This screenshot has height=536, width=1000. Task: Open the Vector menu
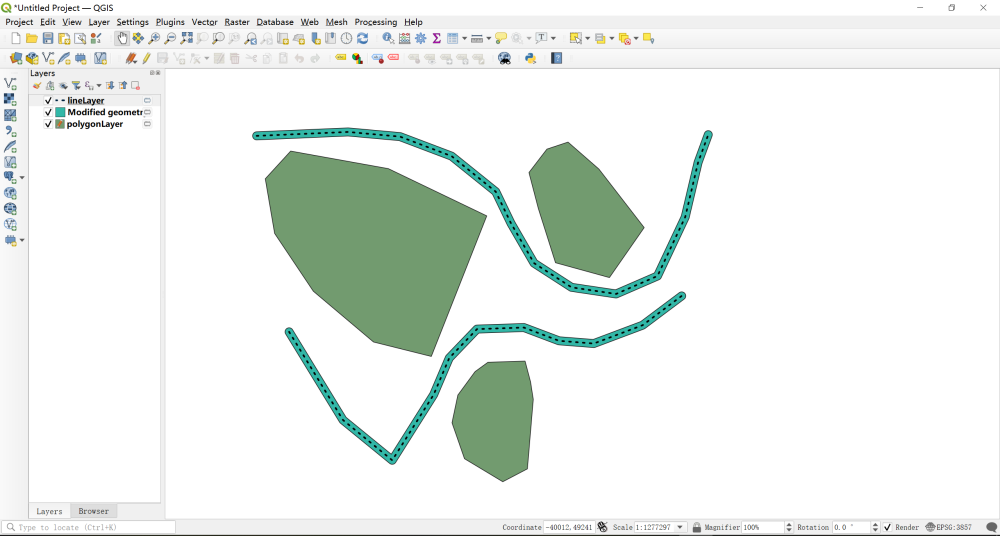click(x=205, y=22)
